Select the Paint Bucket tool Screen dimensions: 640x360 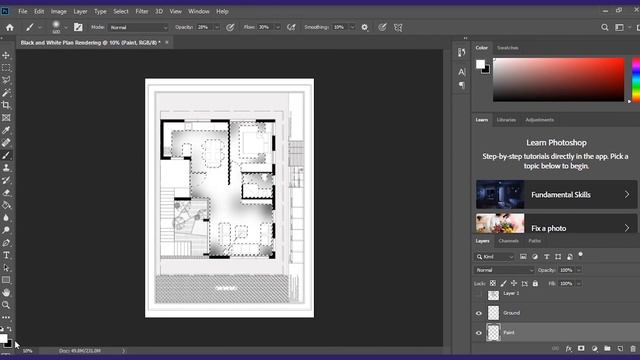(6, 205)
